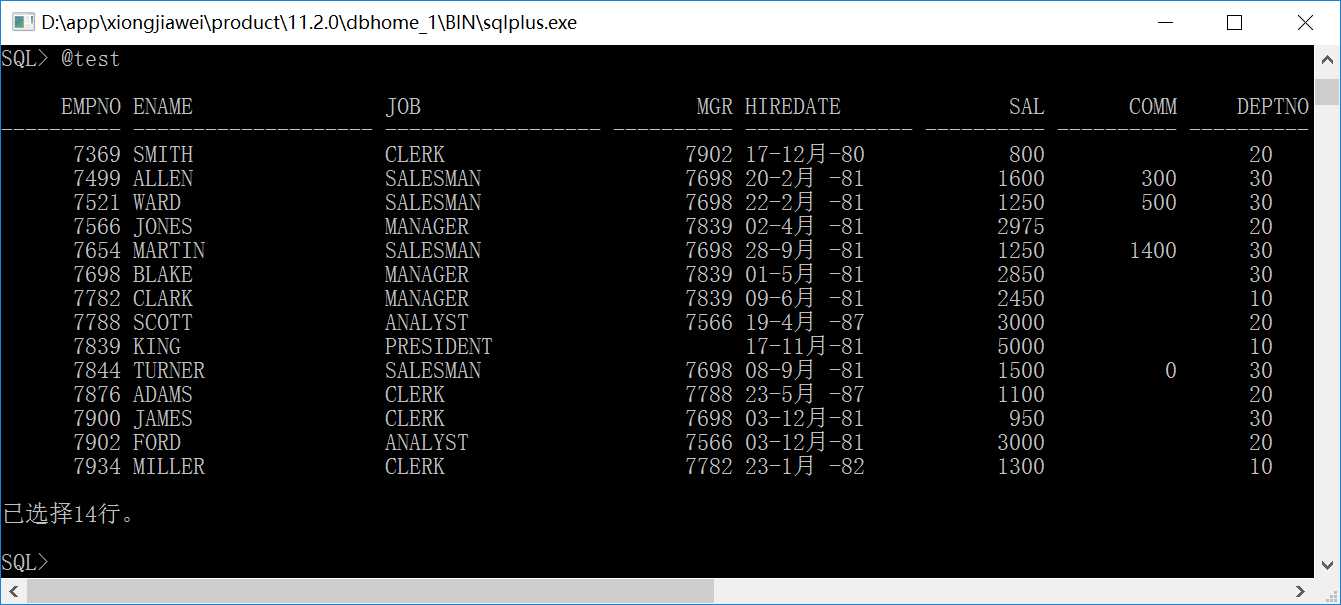Click the ENAME column header
Viewport: 1341px width, 605px height.
163,107
